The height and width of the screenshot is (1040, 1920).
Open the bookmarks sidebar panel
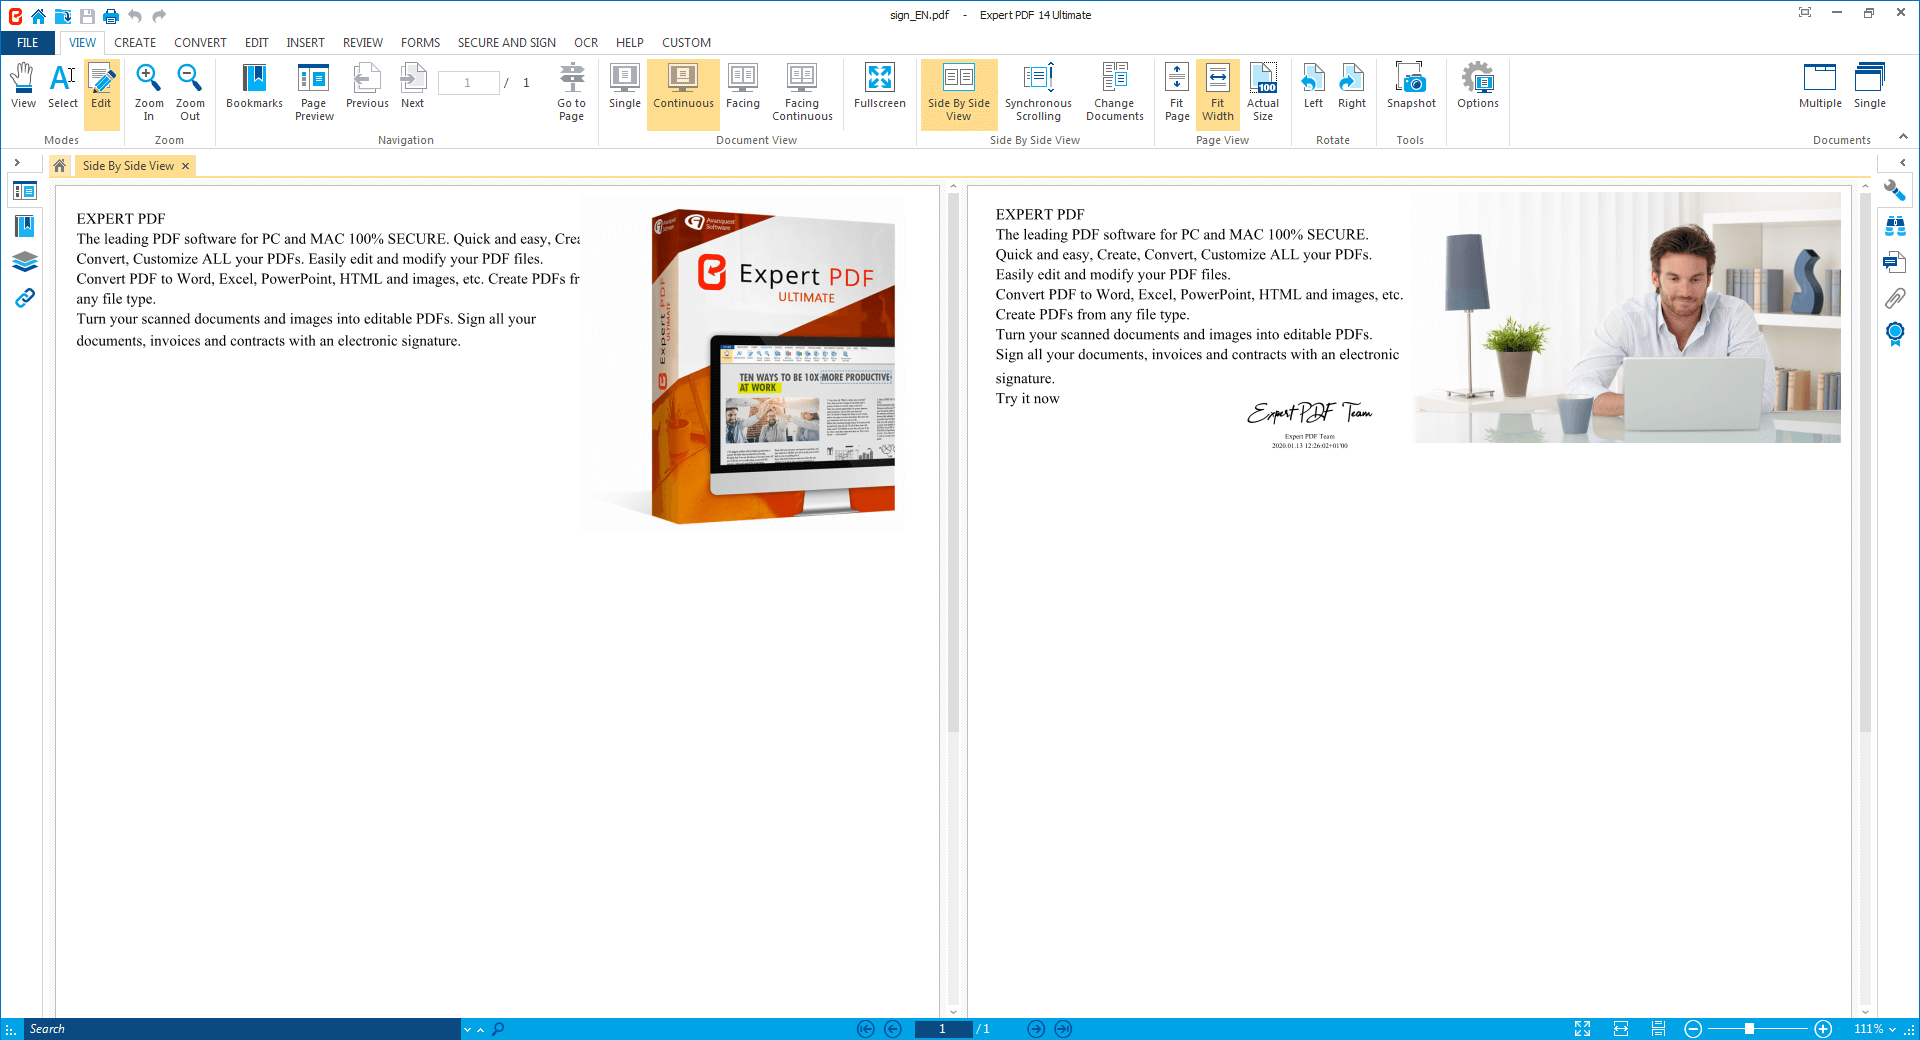(25, 226)
